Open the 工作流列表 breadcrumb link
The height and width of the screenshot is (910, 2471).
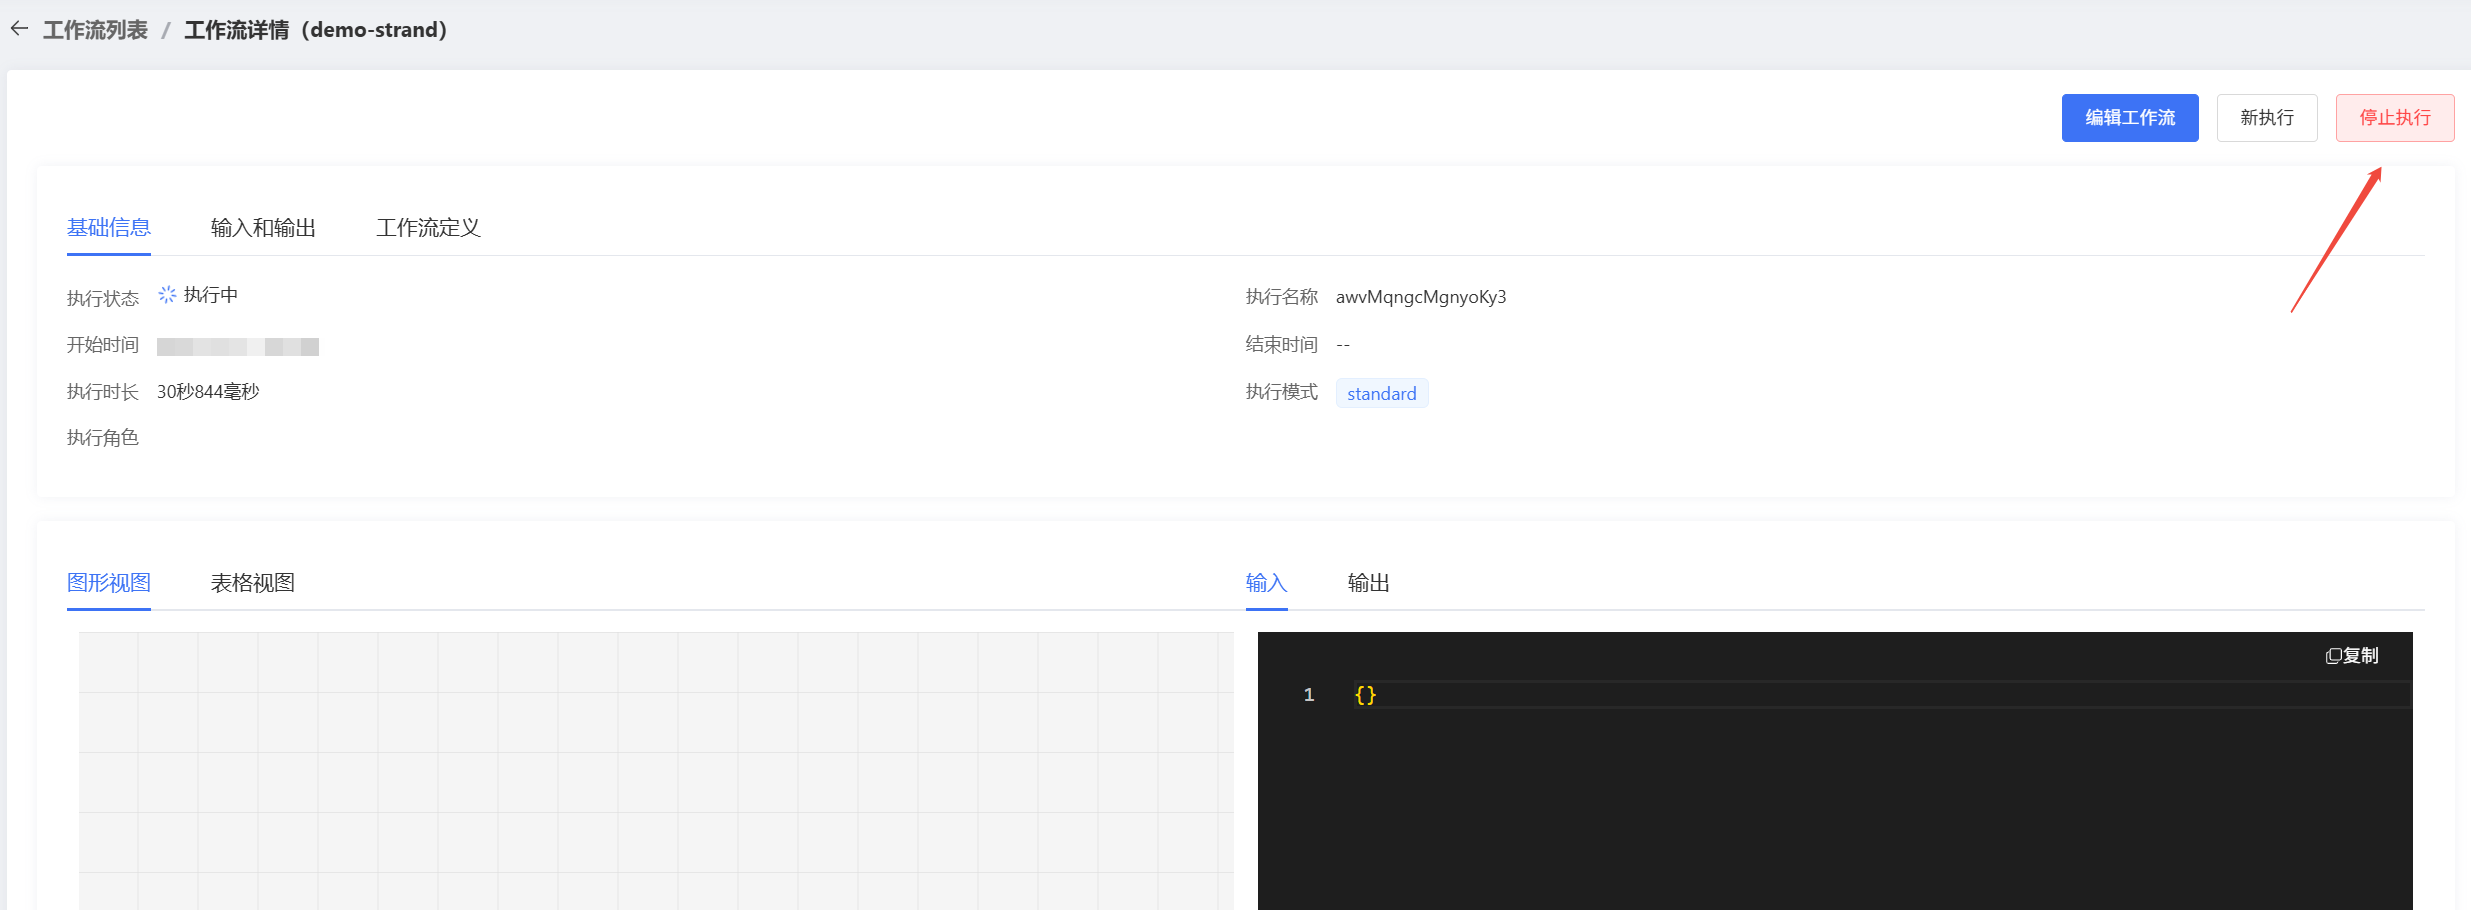(95, 30)
